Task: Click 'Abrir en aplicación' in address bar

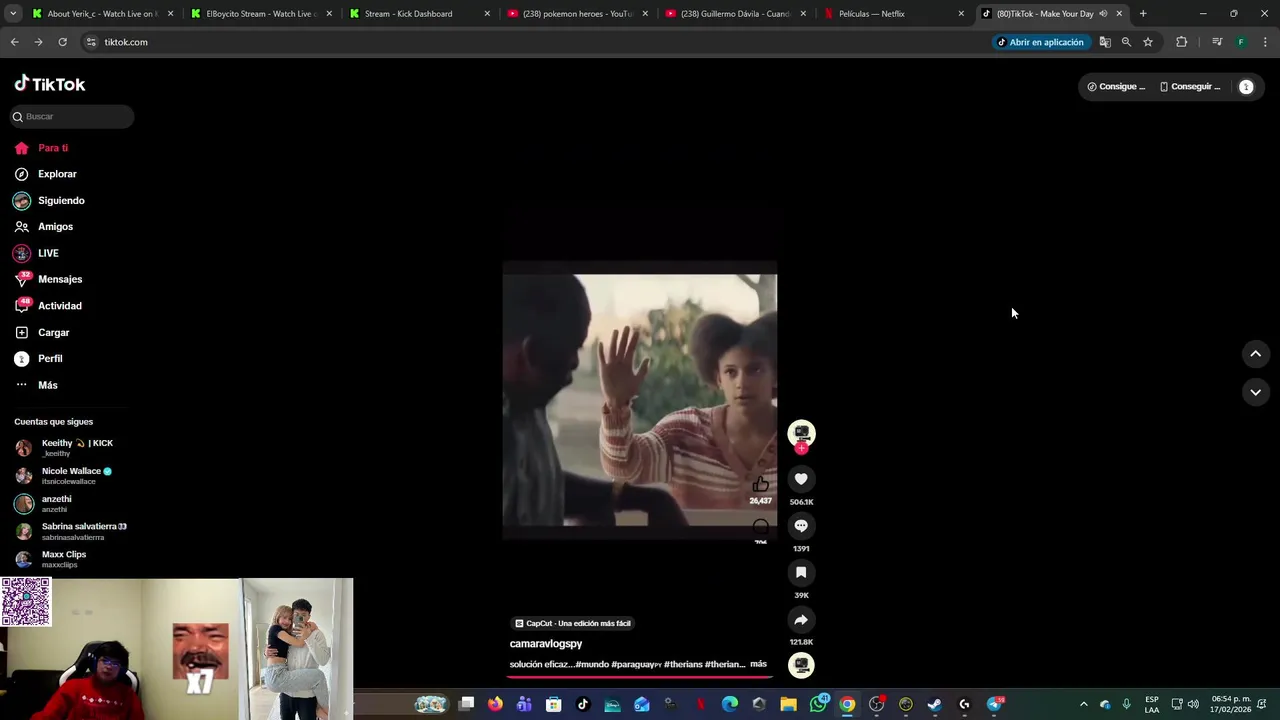Action: point(1040,42)
